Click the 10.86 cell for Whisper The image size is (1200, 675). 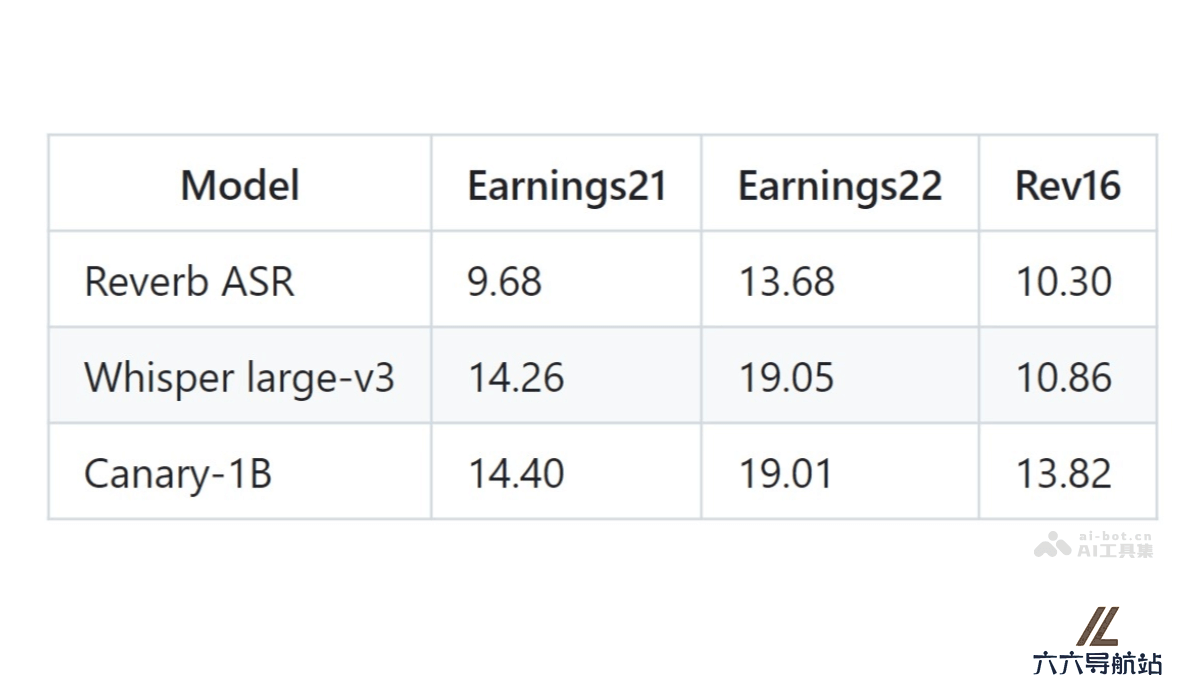click(x=1064, y=378)
